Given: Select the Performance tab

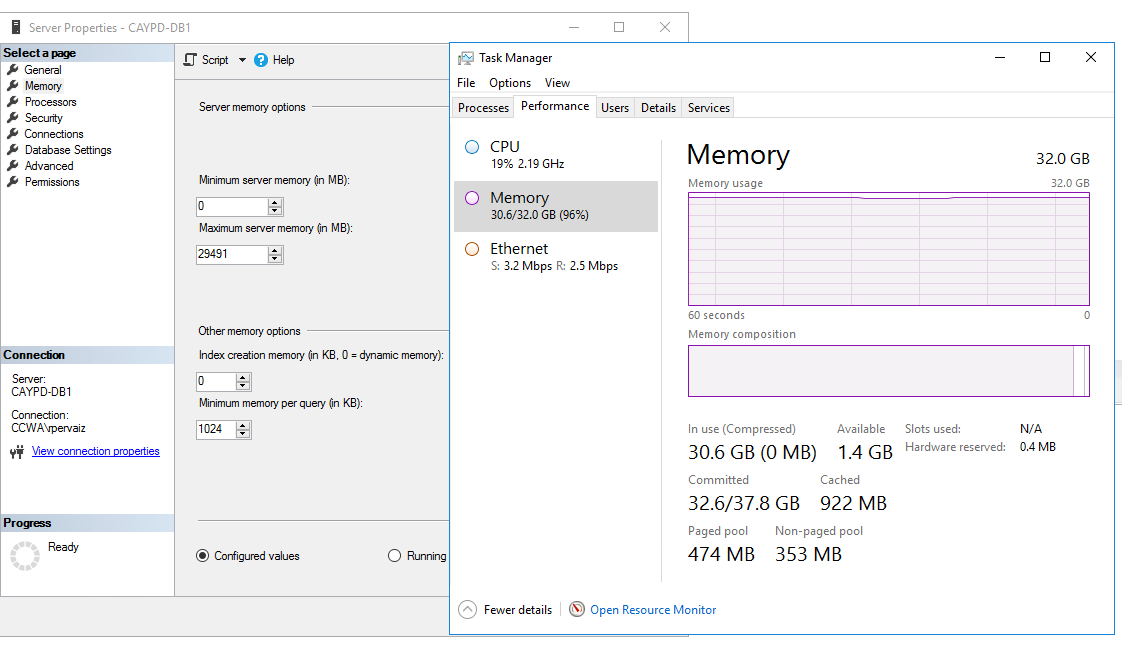Looking at the screenshot, I should 555,106.
